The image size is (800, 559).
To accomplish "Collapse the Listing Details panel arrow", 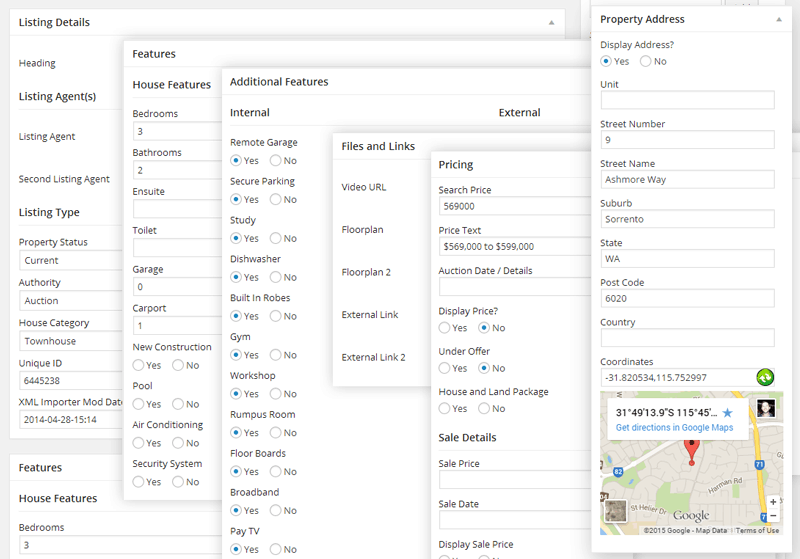I will click(x=551, y=22).
